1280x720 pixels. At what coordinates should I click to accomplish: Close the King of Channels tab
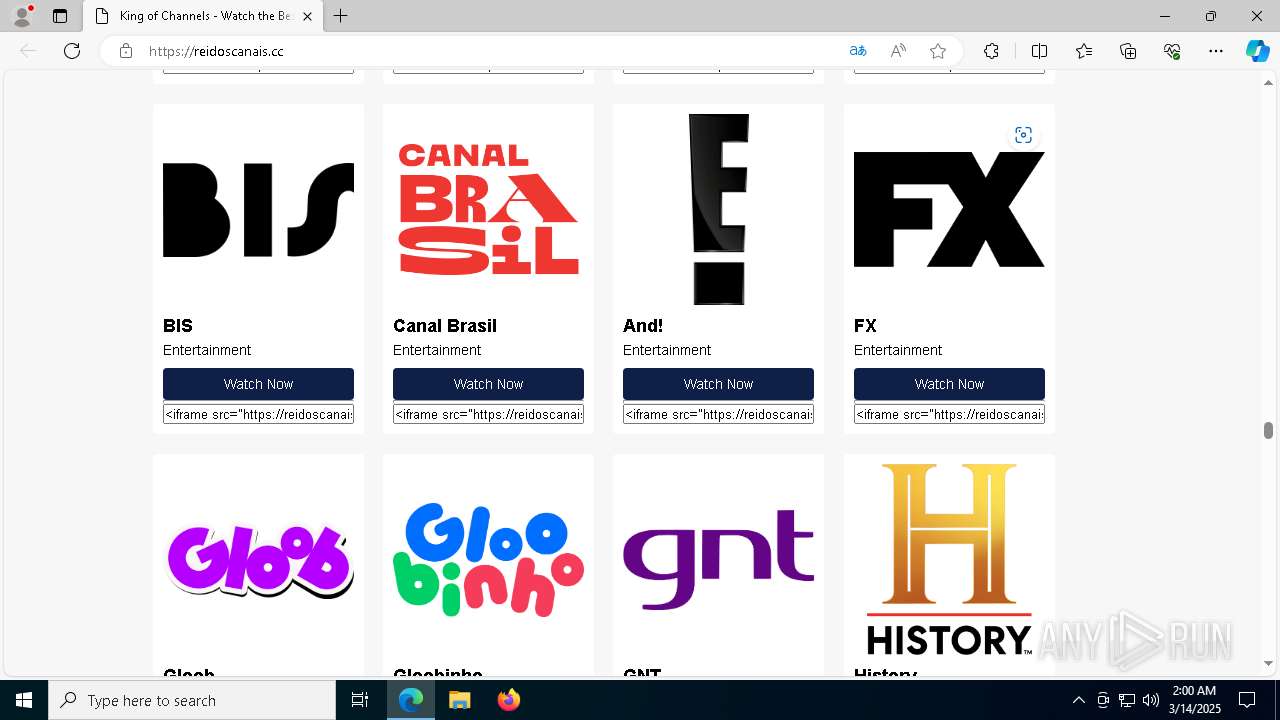pos(307,16)
